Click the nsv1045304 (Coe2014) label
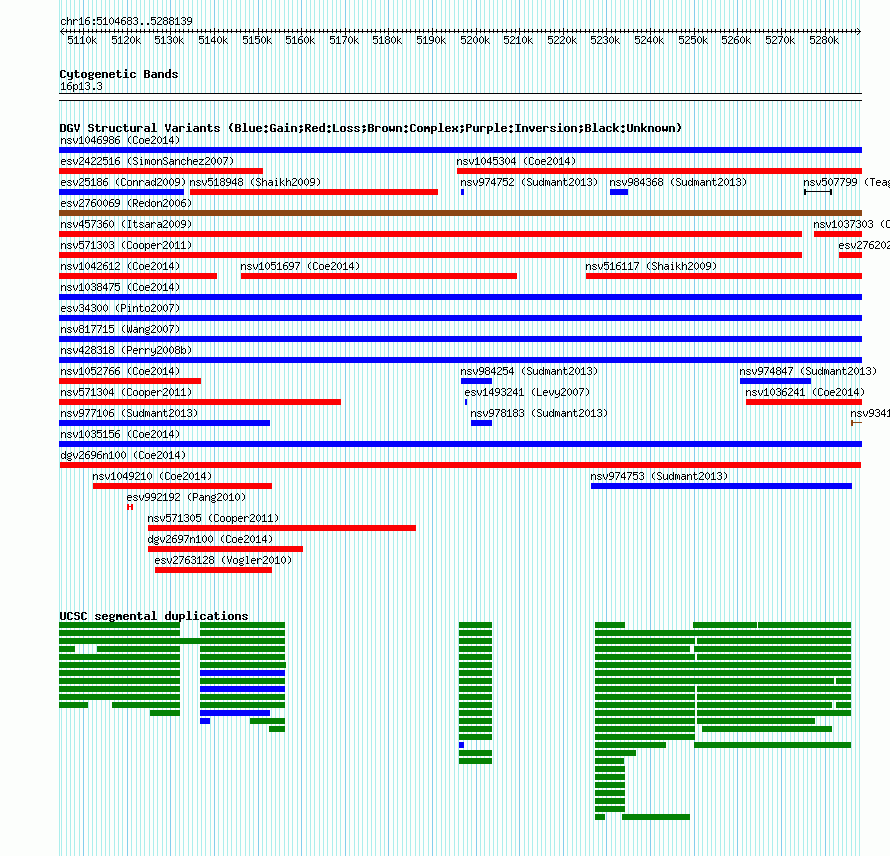 click(x=516, y=161)
